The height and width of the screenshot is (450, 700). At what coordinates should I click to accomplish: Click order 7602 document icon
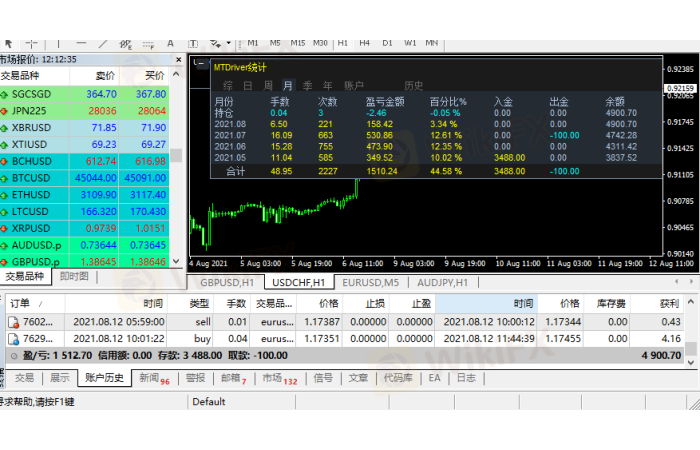[13, 322]
